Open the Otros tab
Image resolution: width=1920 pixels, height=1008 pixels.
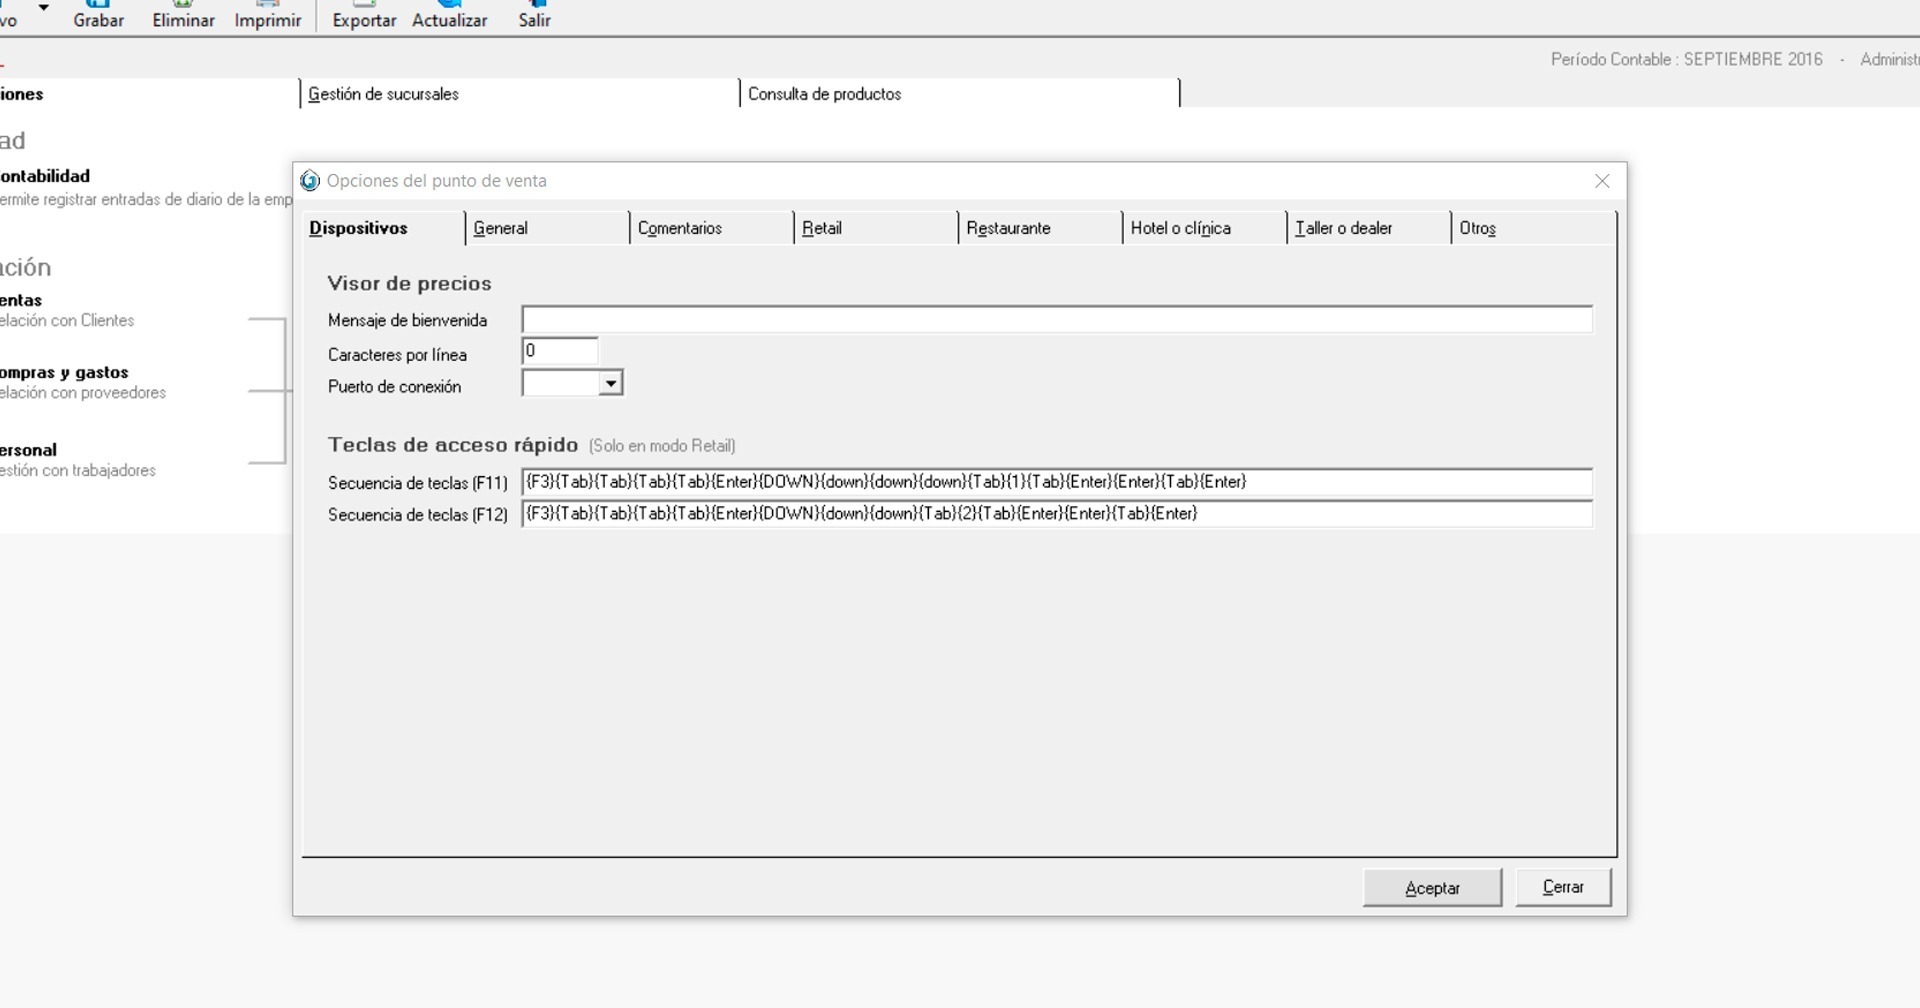(x=1477, y=228)
